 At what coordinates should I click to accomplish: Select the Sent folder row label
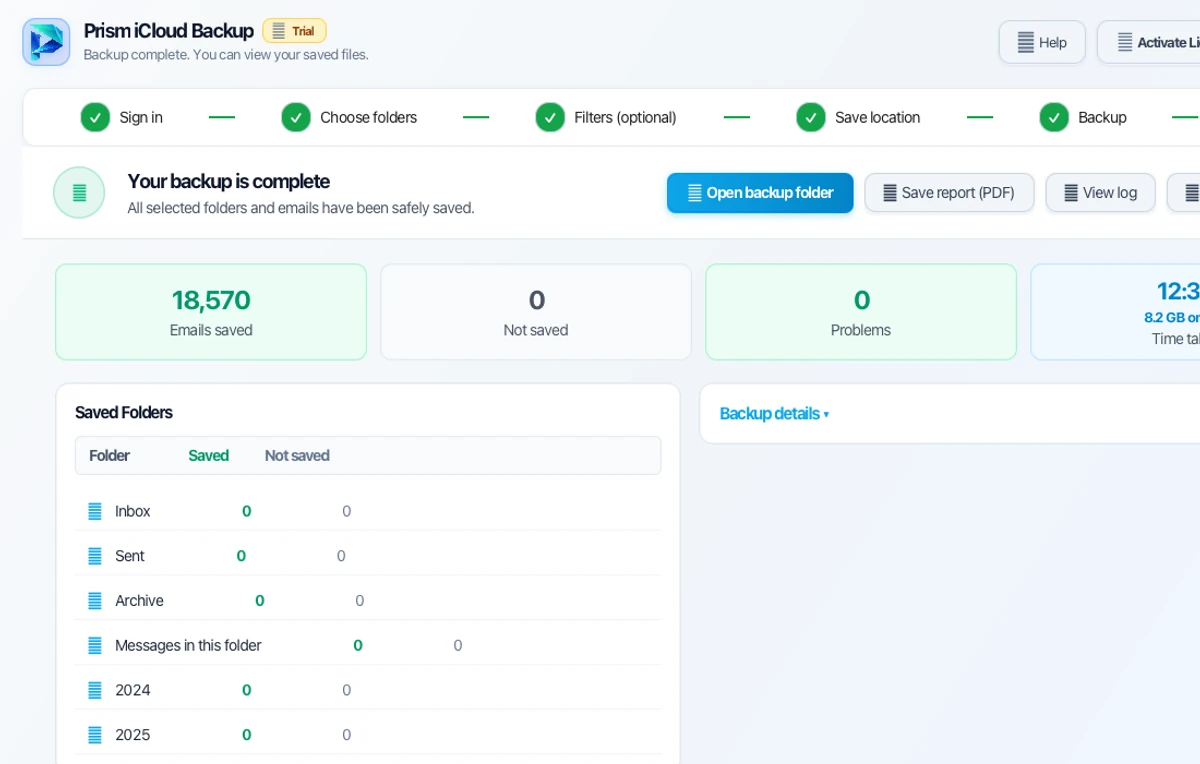click(130, 556)
